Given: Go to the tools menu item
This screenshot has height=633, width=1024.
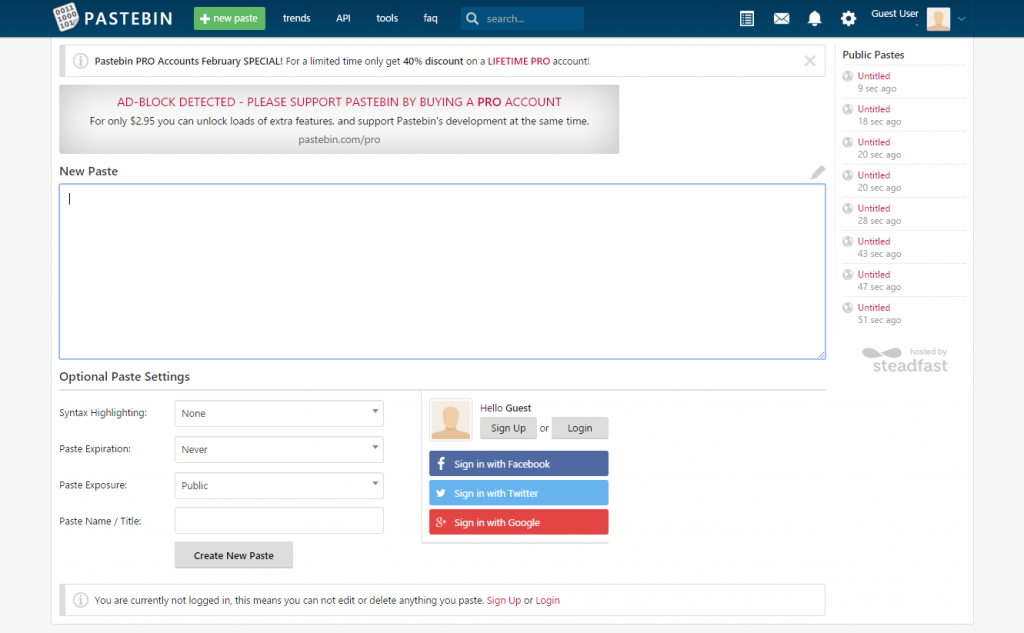Looking at the screenshot, I should pos(387,18).
